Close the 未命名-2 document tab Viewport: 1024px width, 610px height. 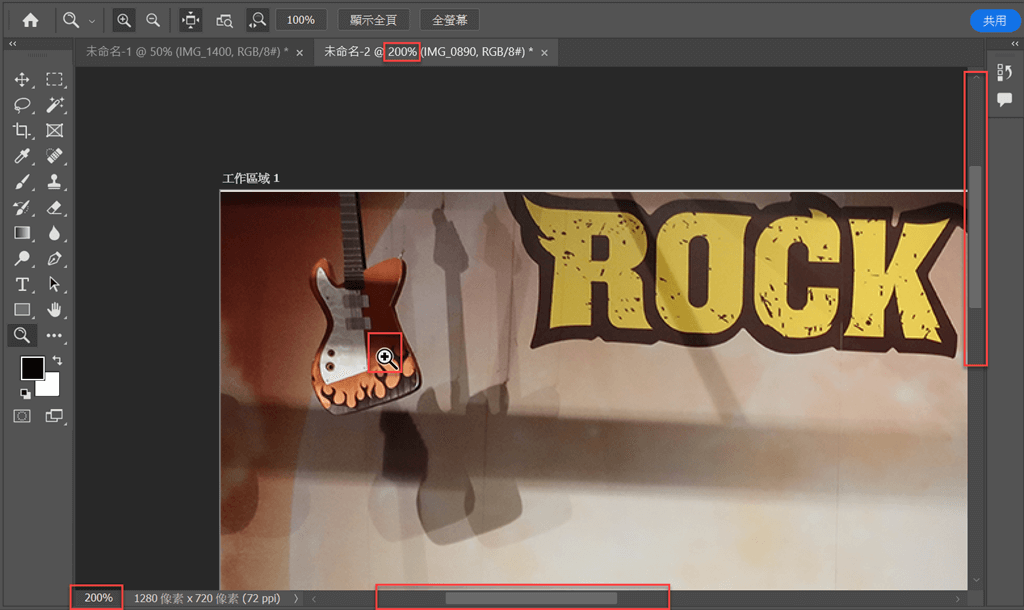pyautogui.click(x=544, y=53)
